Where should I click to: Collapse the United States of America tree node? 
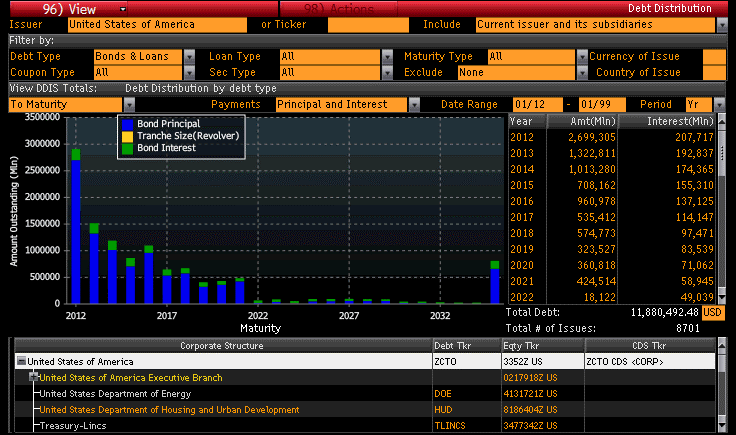coord(21,361)
